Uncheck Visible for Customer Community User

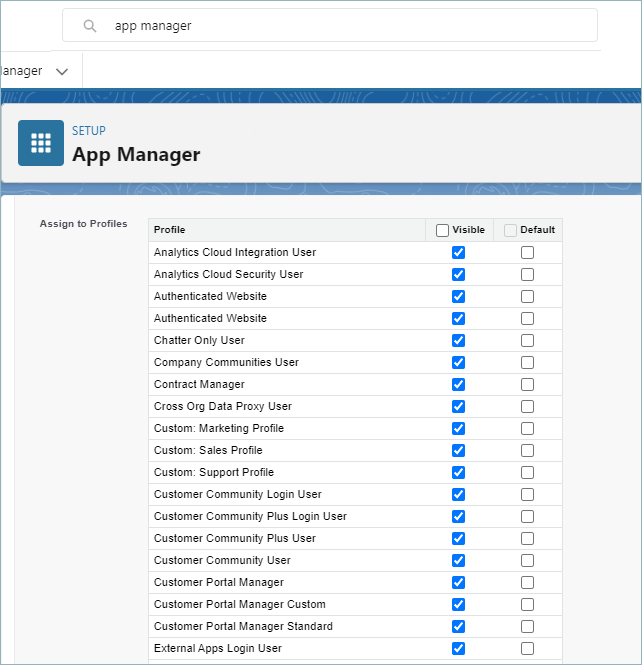click(458, 561)
